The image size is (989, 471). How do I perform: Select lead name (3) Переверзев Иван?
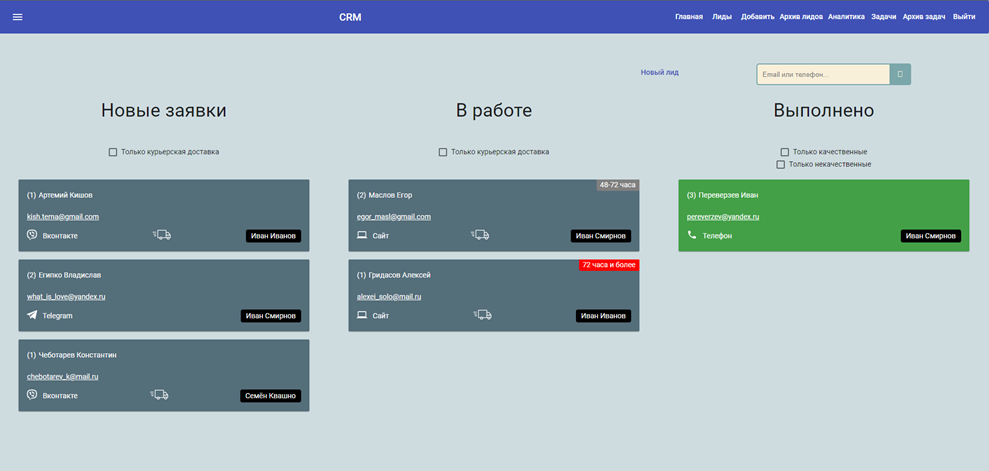[722, 195]
